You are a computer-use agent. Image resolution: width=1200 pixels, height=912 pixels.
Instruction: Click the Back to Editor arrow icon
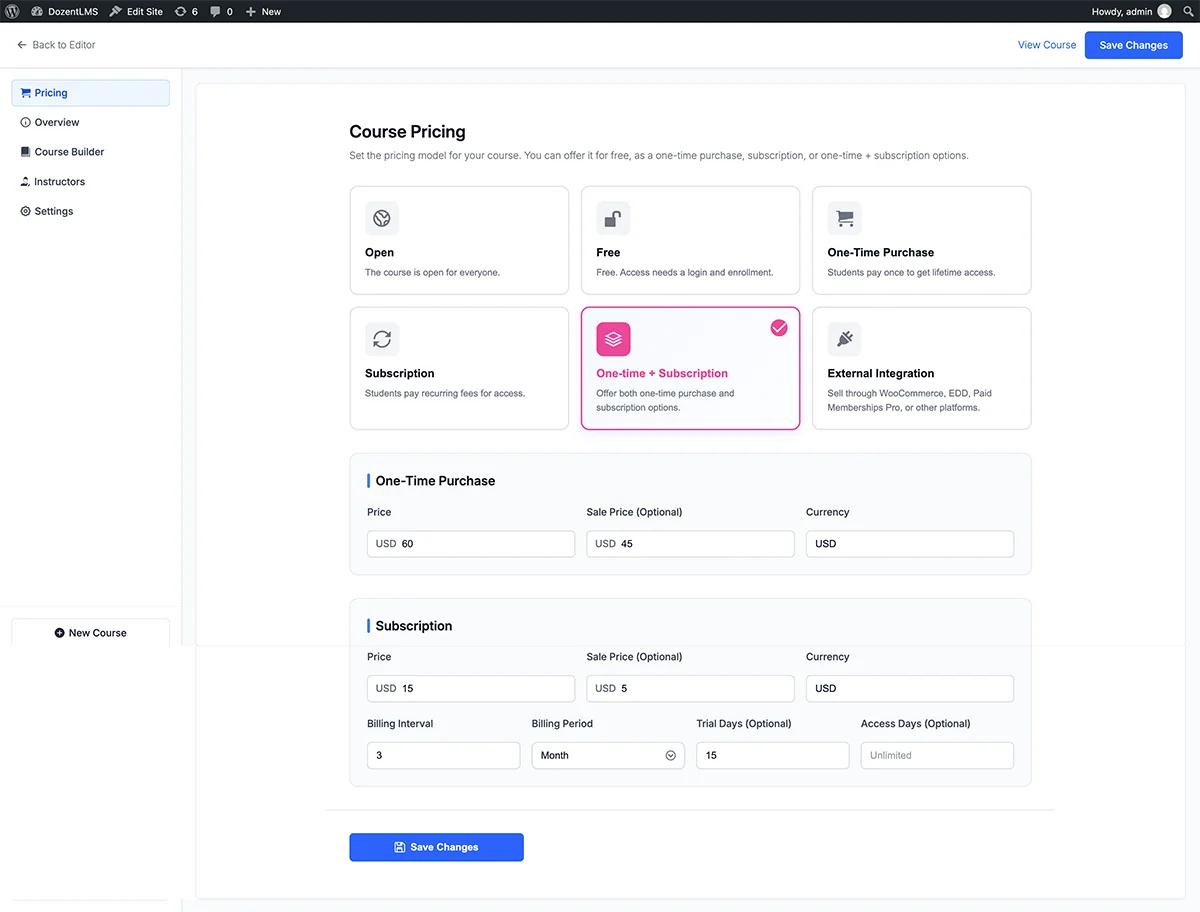pyautogui.click(x=22, y=45)
